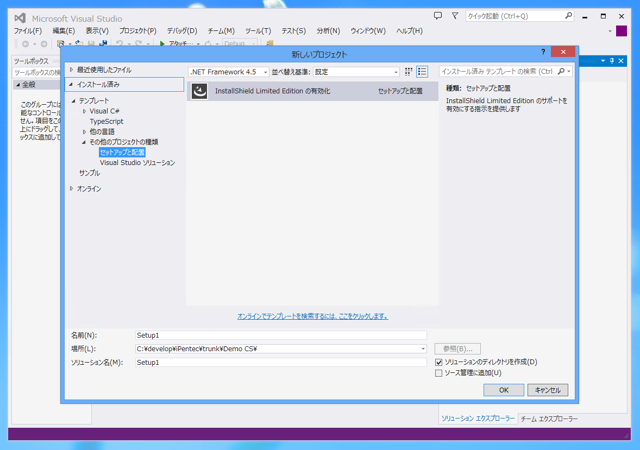Toggle Create directory for solution checkbox

pyautogui.click(x=439, y=362)
